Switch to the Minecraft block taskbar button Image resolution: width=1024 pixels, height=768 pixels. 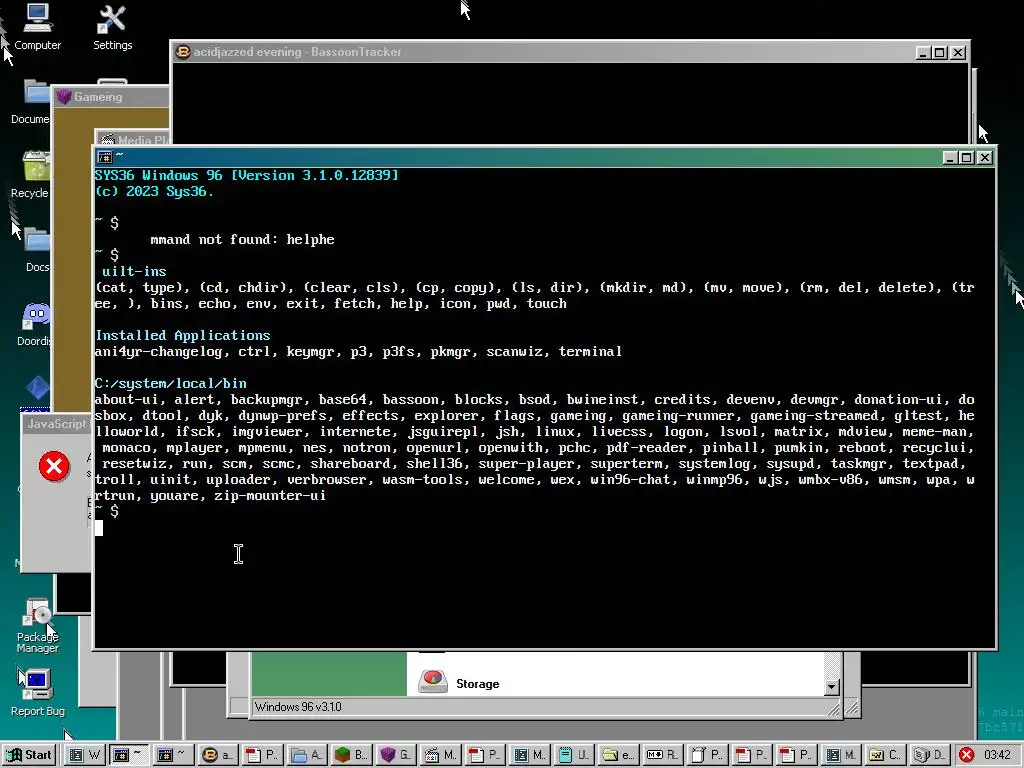coord(351,755)
